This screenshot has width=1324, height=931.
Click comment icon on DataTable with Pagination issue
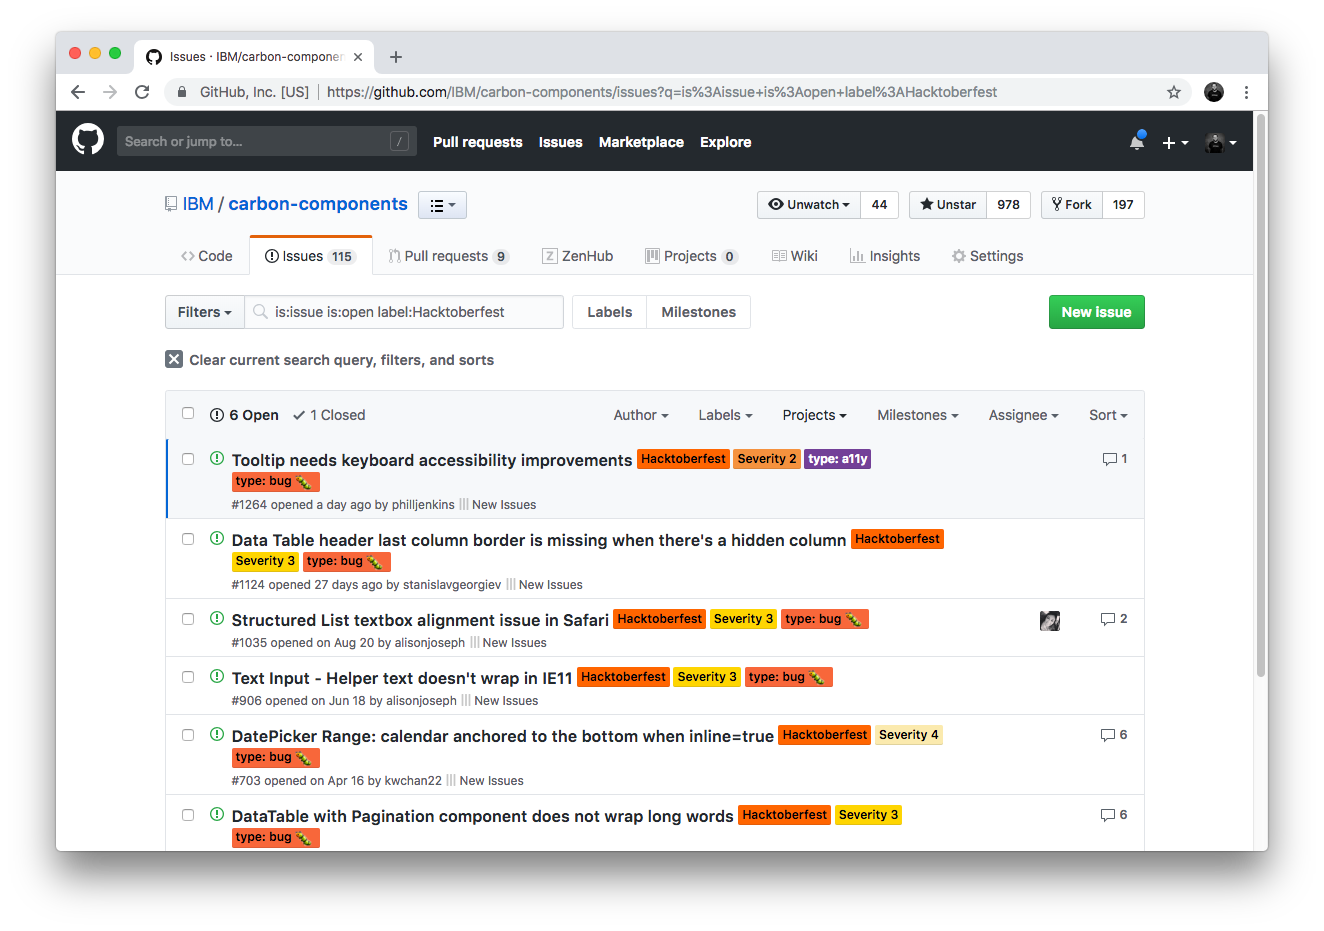[1107, 815]
